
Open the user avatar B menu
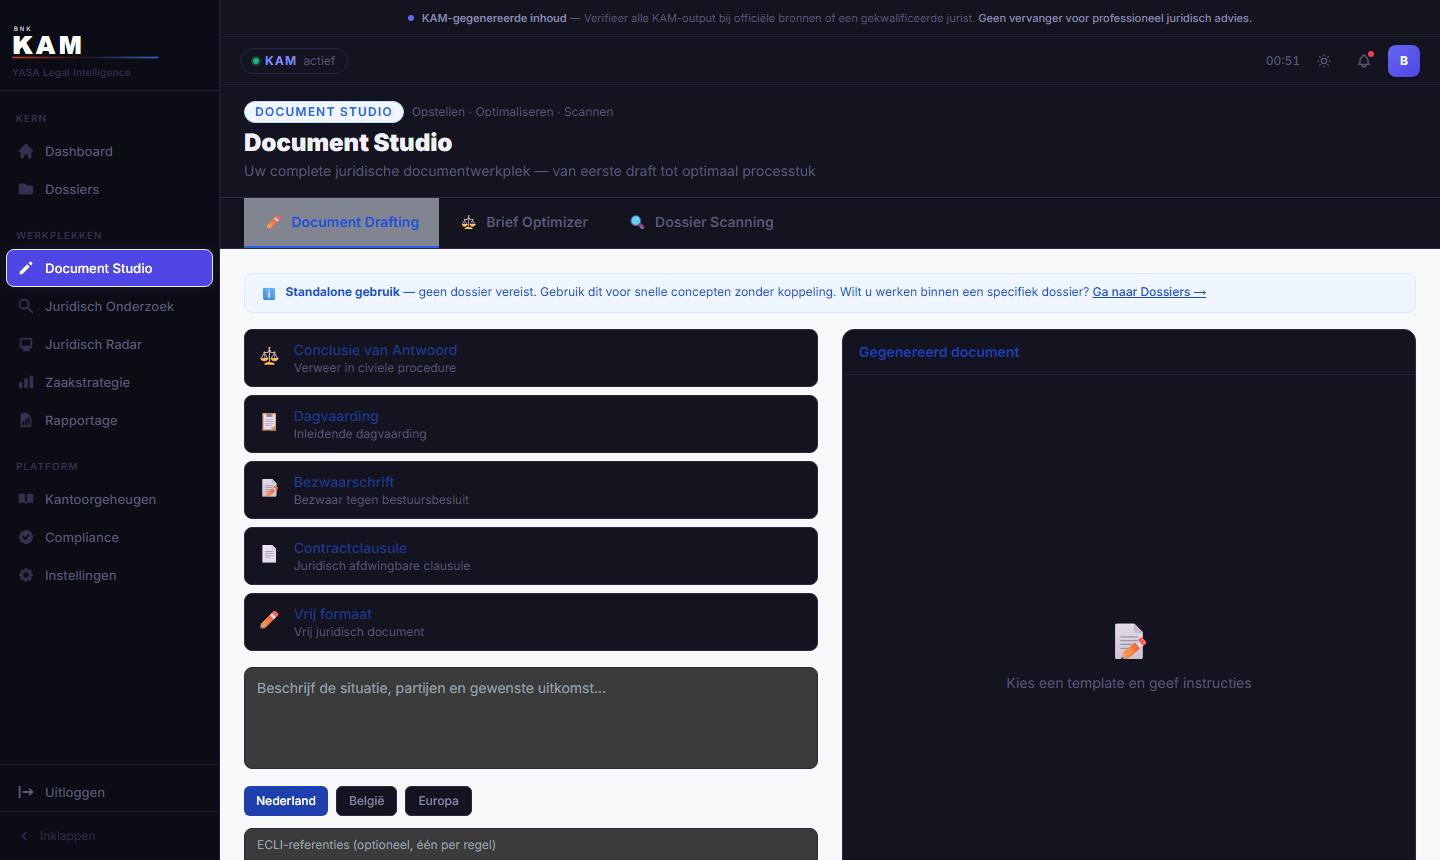(1404, 61)
